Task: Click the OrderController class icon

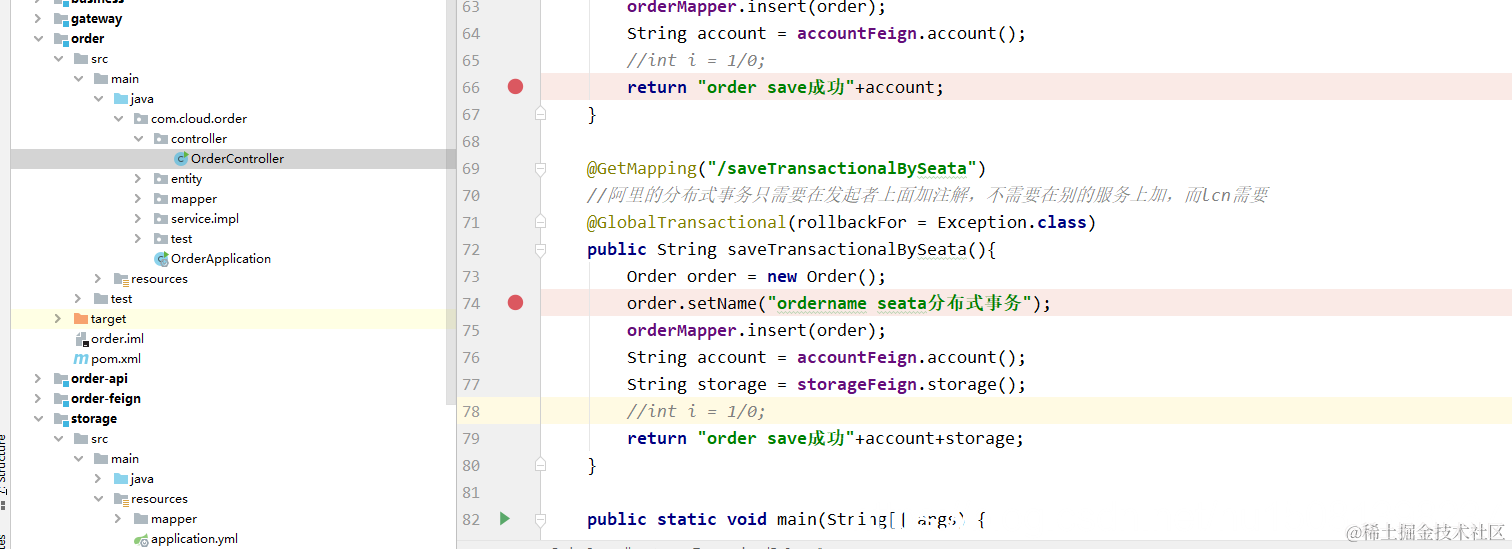Action: 181,158
